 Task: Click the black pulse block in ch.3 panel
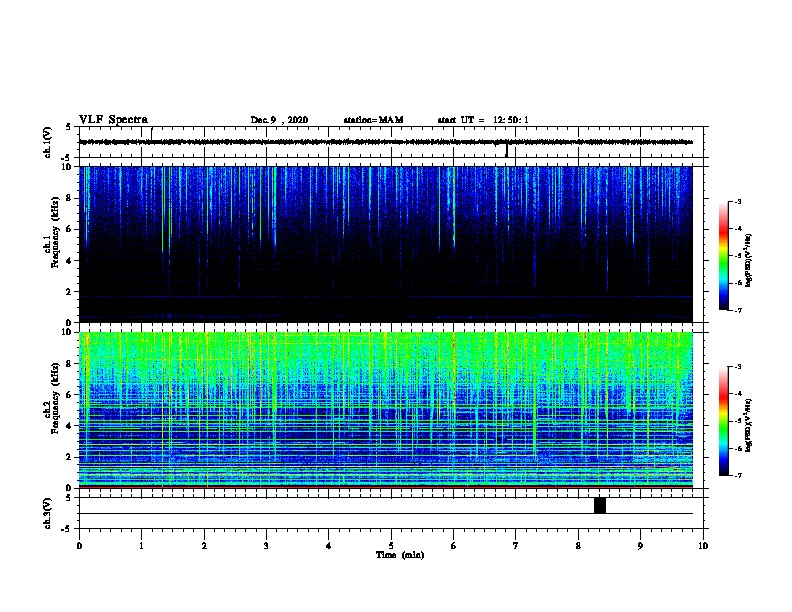[600, 505]
